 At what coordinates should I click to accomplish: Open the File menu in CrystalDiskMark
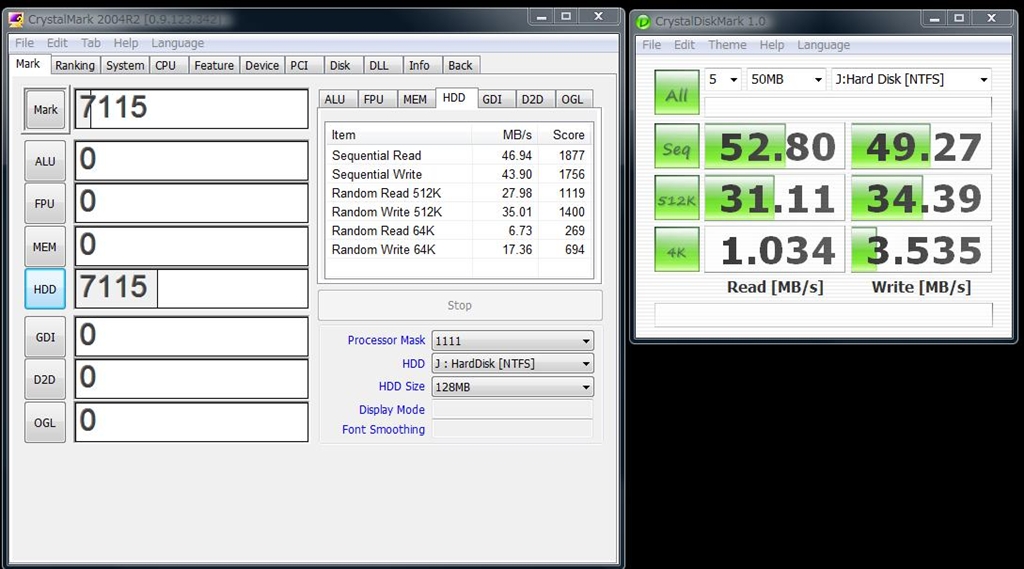651,44
